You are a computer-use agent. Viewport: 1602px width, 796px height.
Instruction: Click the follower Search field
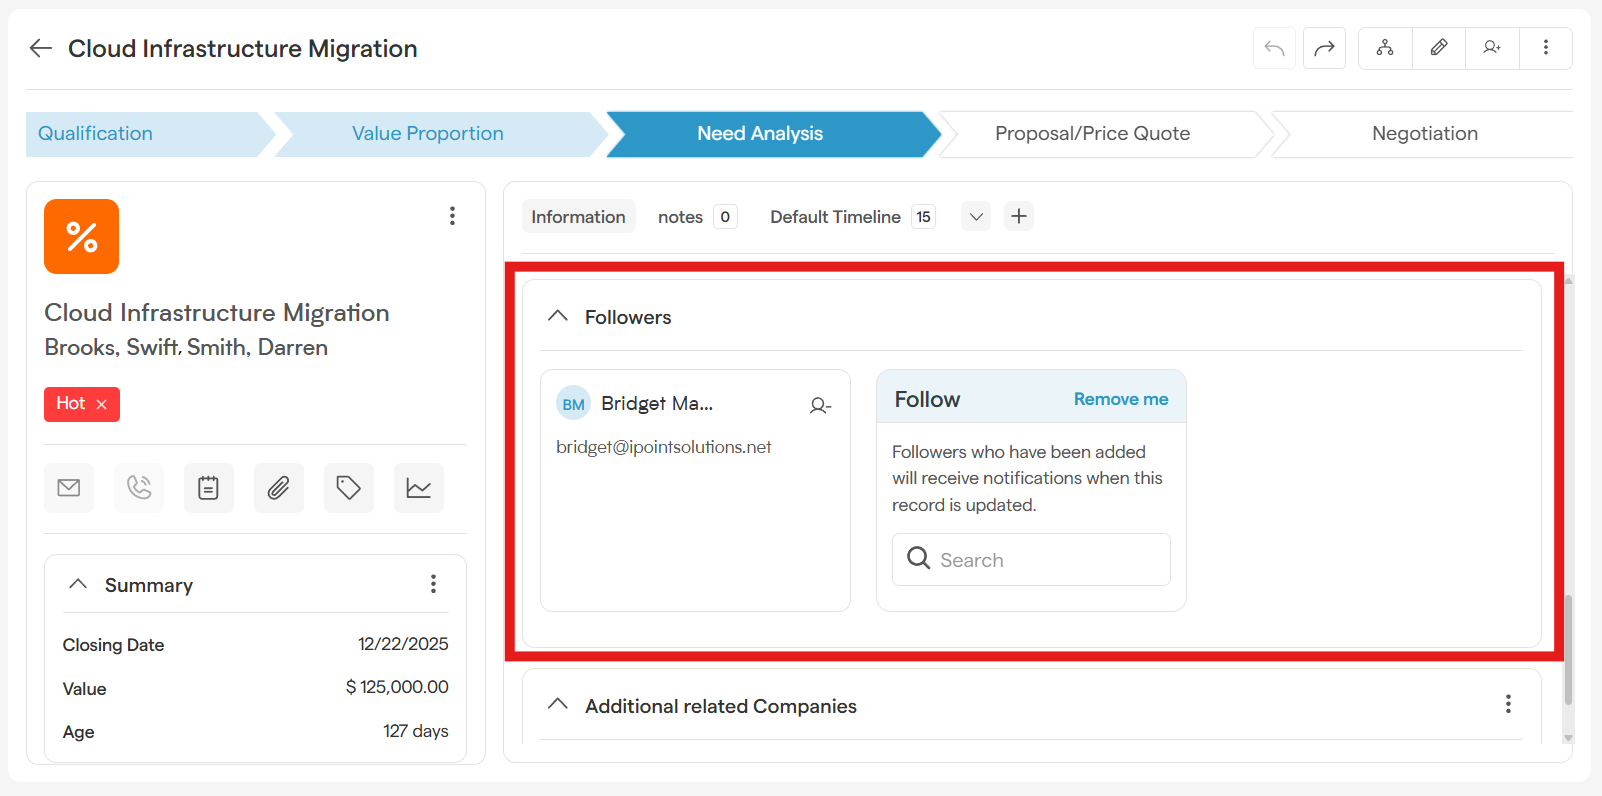coord(1040,560)
